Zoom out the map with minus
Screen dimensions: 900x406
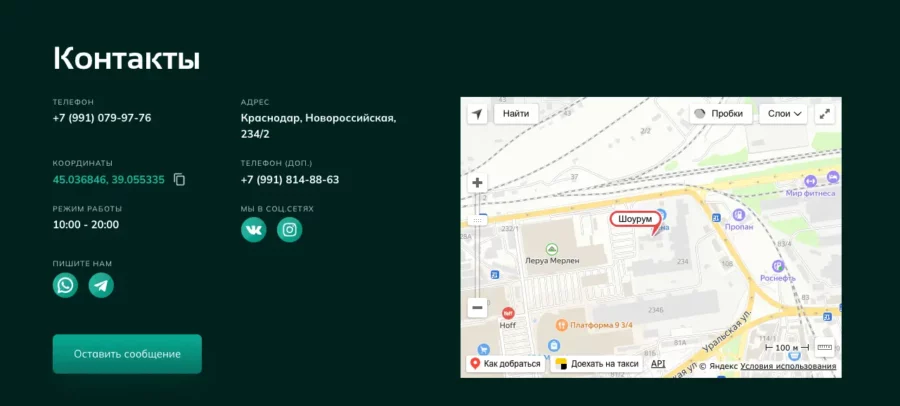click(477, 308)
